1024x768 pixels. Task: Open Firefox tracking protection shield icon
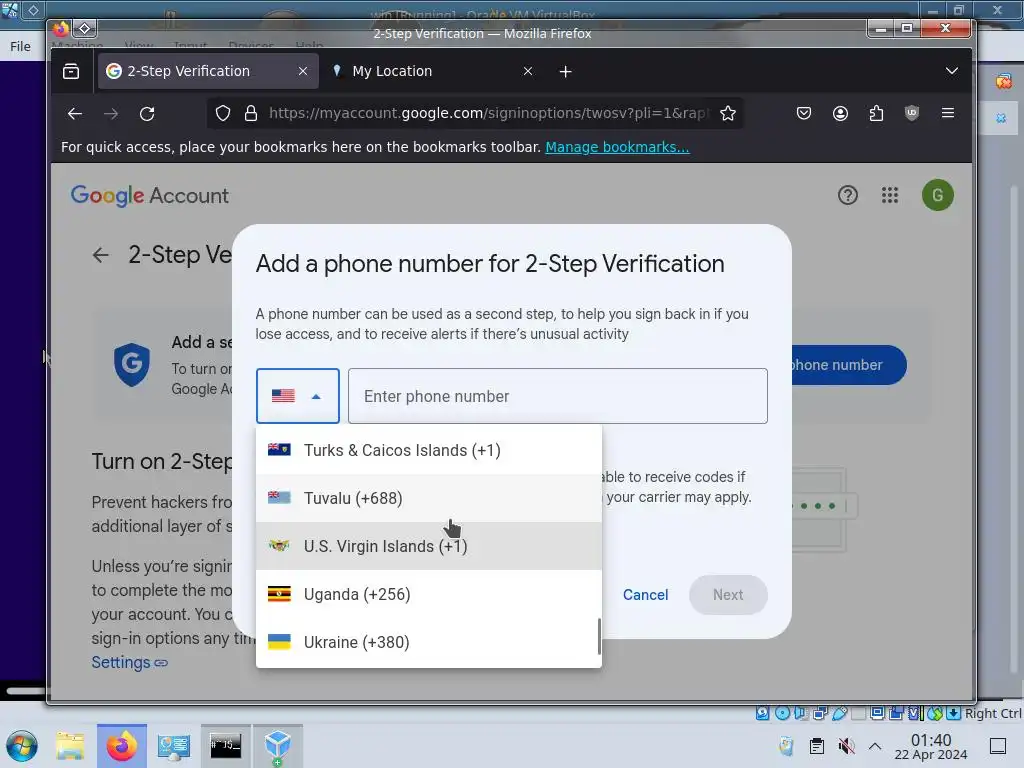point(223,114)
